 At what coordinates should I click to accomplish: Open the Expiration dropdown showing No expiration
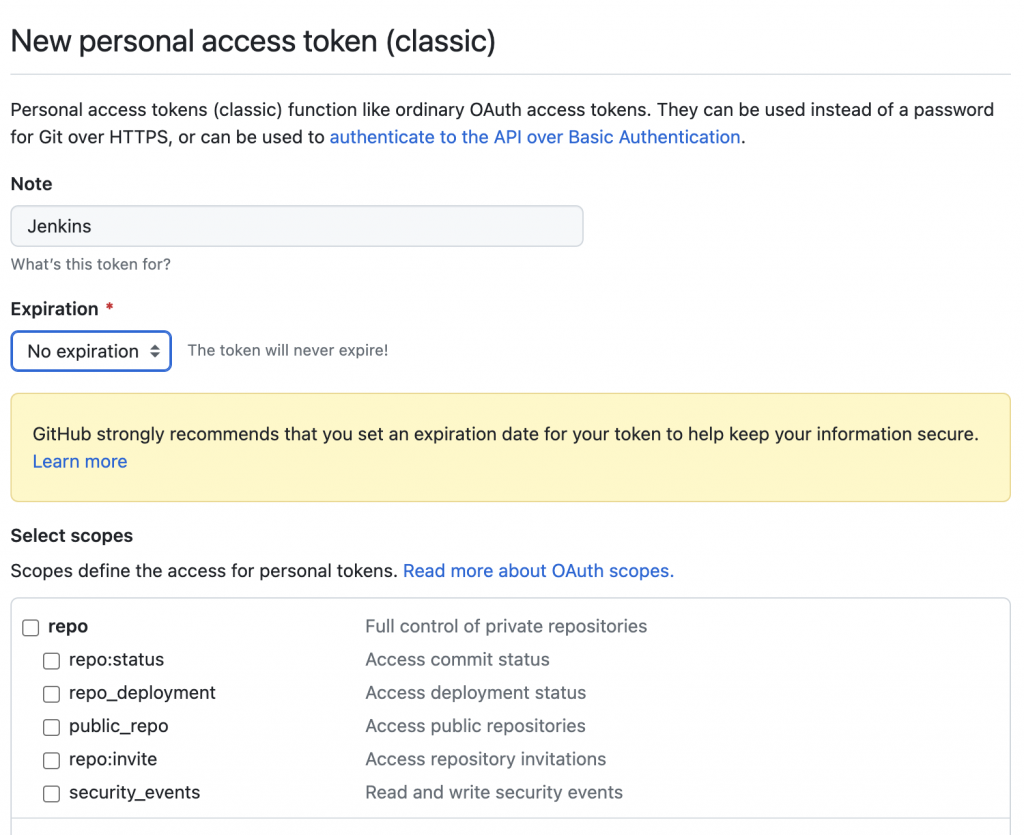(x=91, y=351)
